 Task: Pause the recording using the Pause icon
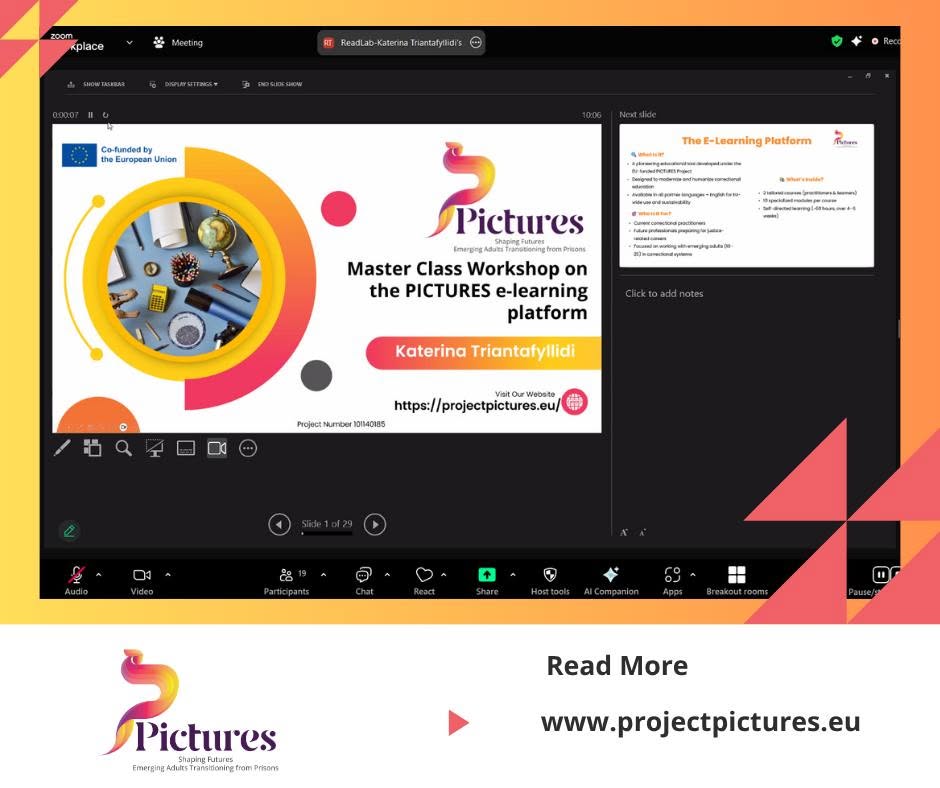pos(880,575)
